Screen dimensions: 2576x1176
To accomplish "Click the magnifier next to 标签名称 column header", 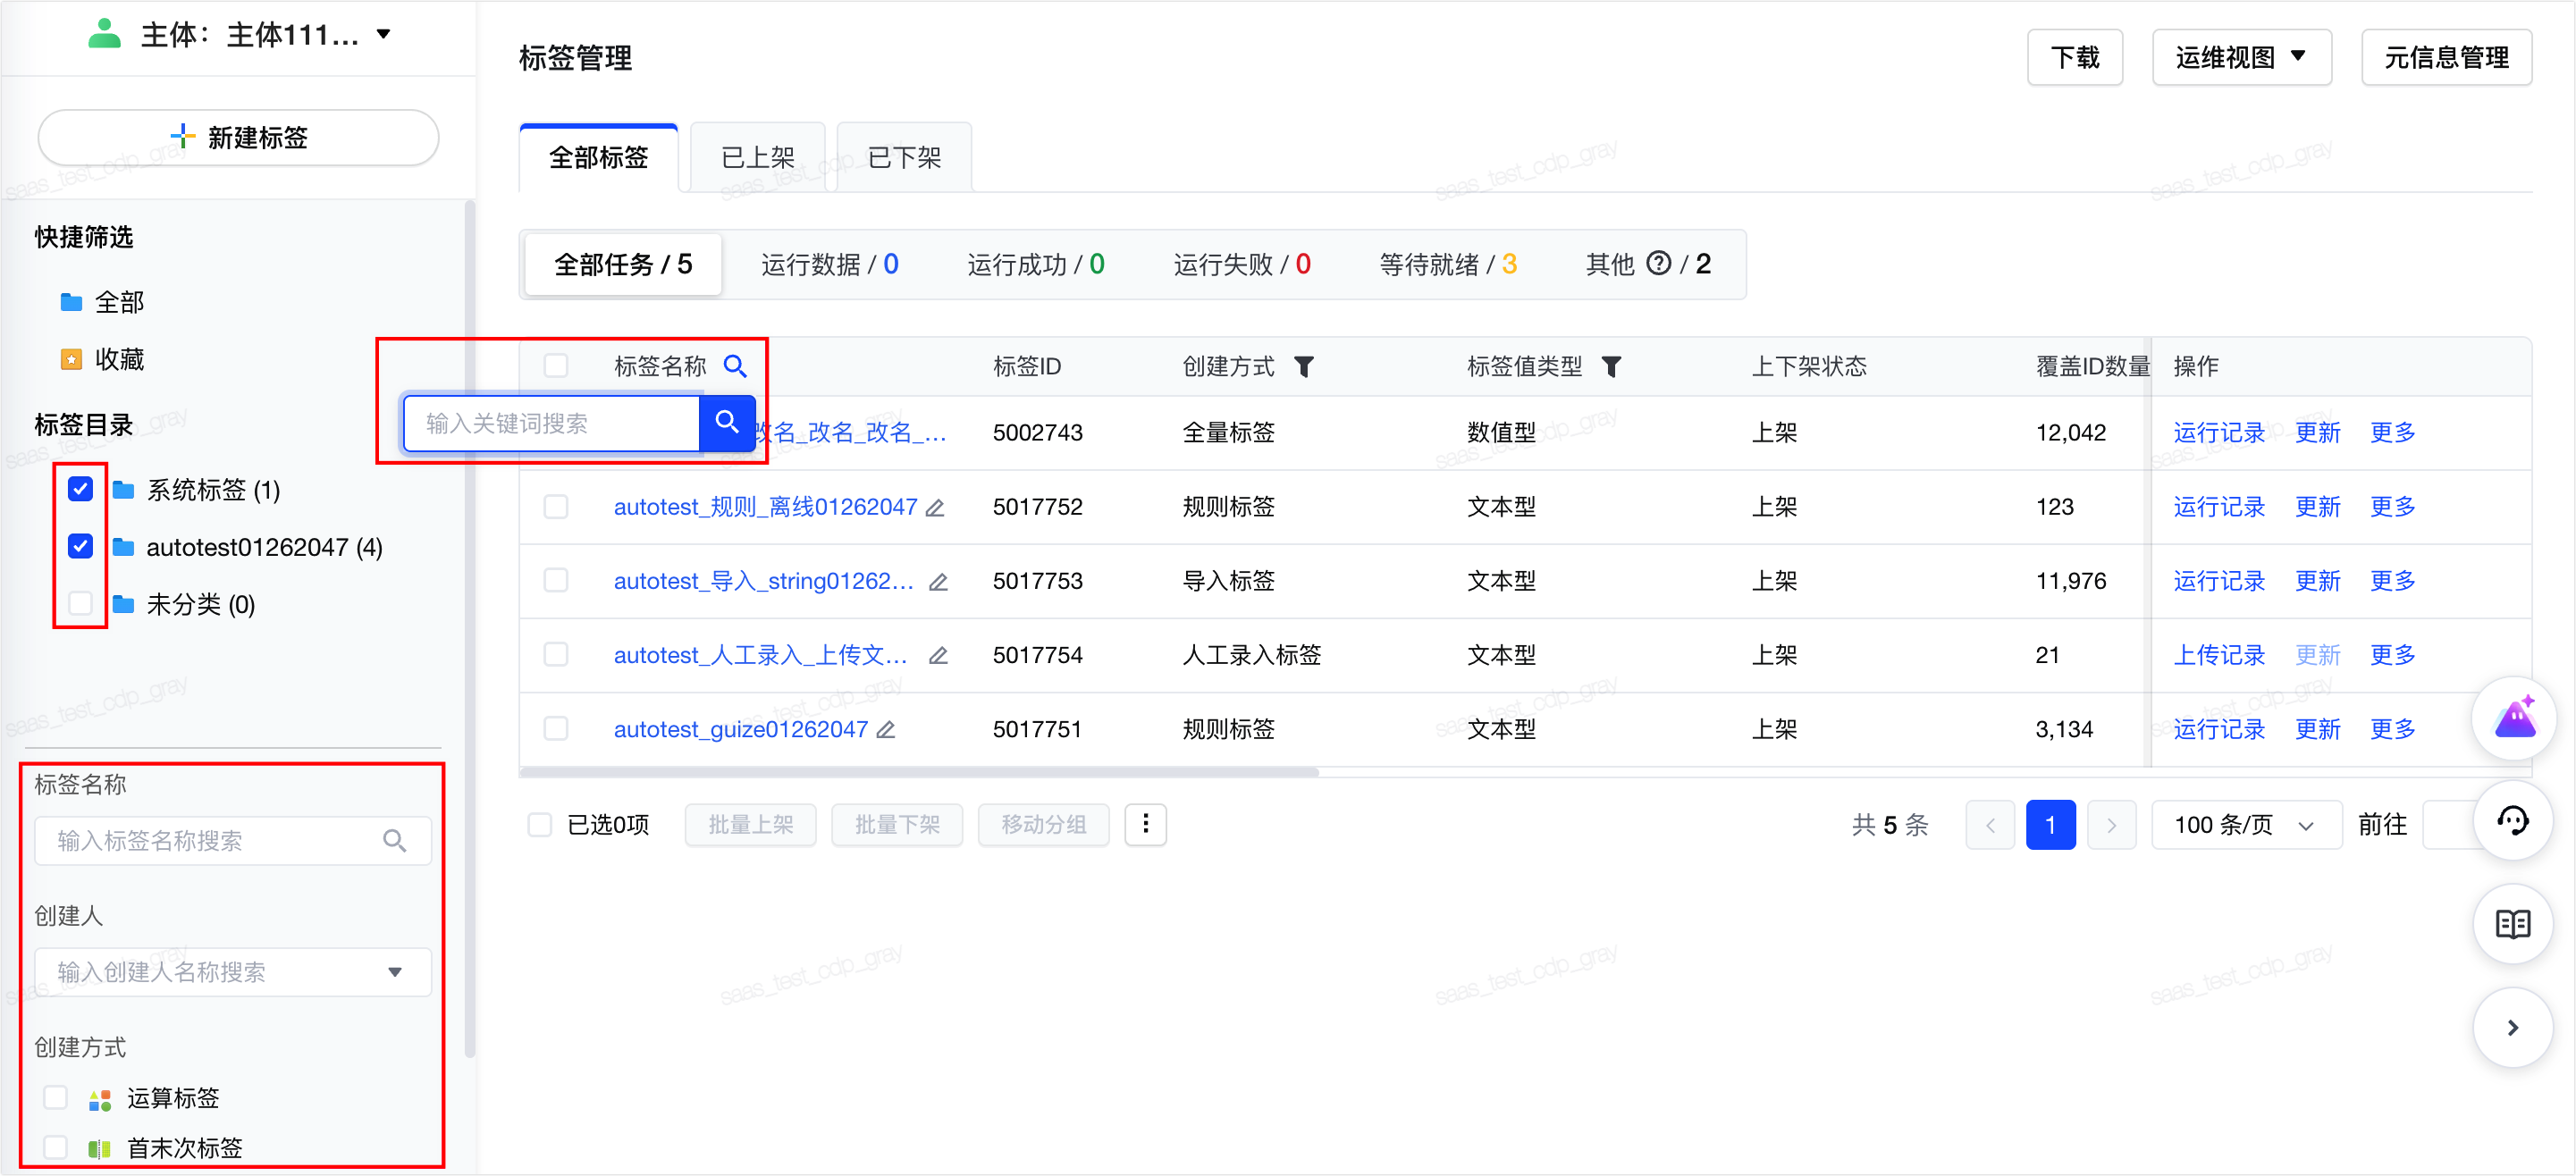I will tap(735, 366).
